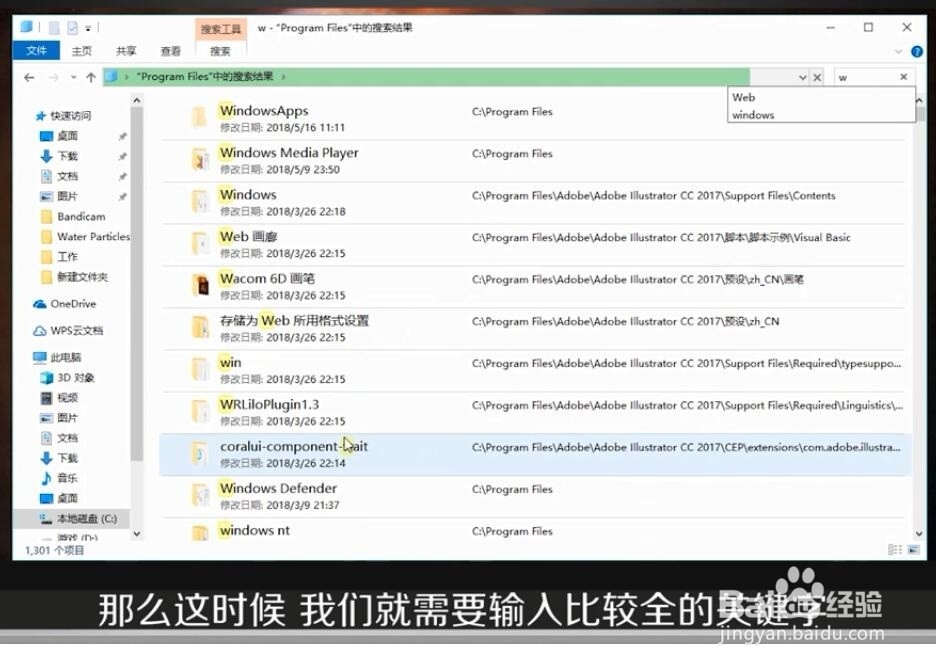Click the 搜索工具 contextual tab header

coord(221,29)
